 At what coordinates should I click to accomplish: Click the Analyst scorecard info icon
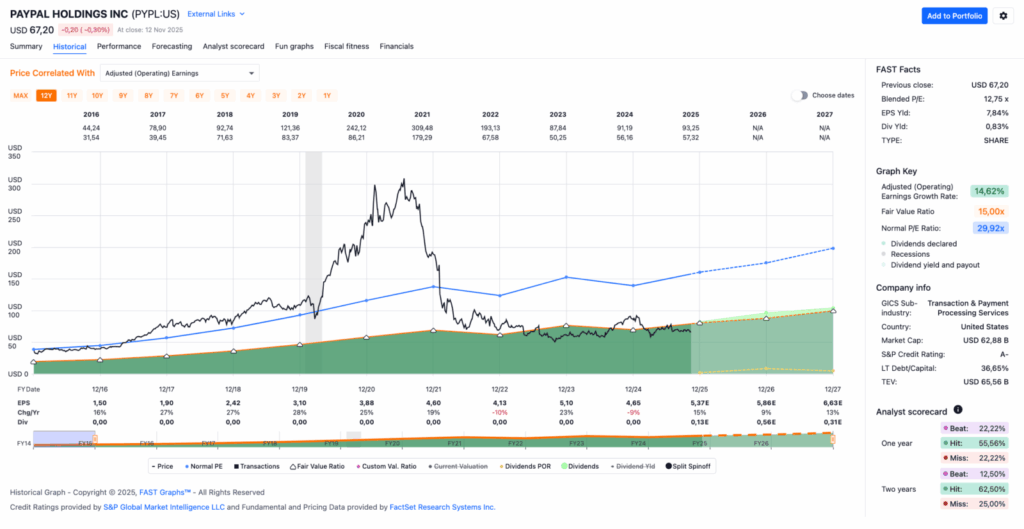click(x=958, y=409)
